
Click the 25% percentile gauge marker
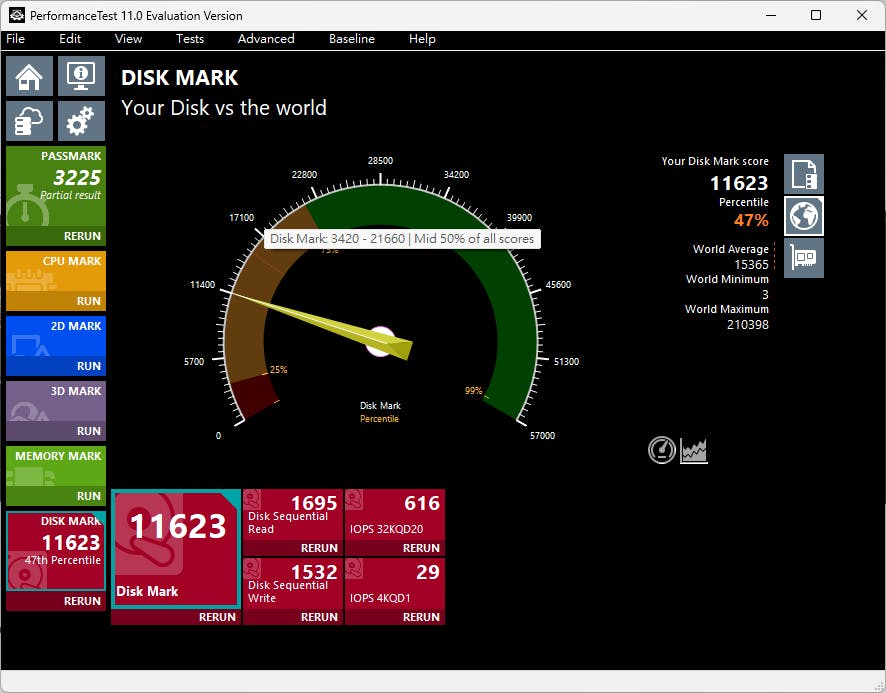279,370
